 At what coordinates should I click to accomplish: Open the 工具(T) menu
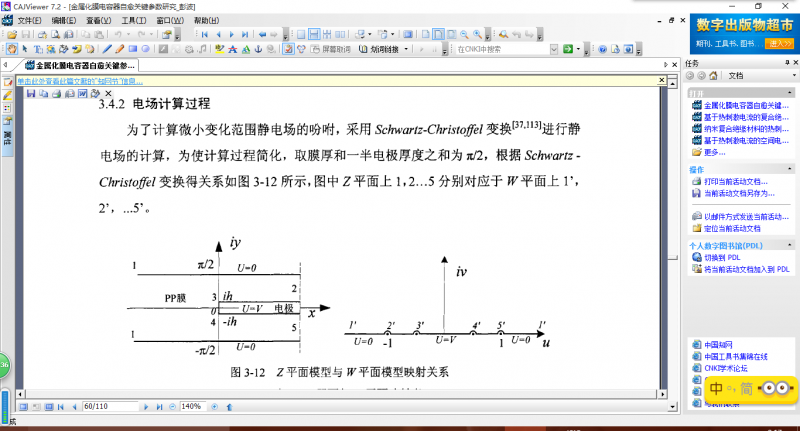click(134, 20)
